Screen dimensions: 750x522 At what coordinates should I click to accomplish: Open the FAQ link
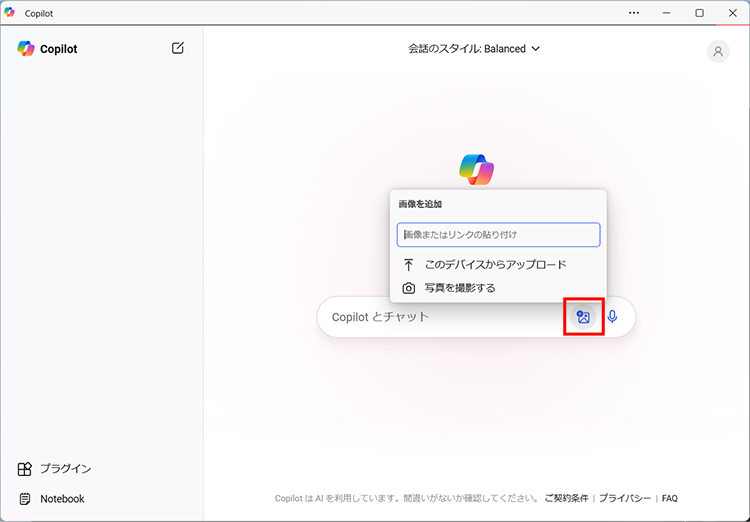click(x=670, y=498)
